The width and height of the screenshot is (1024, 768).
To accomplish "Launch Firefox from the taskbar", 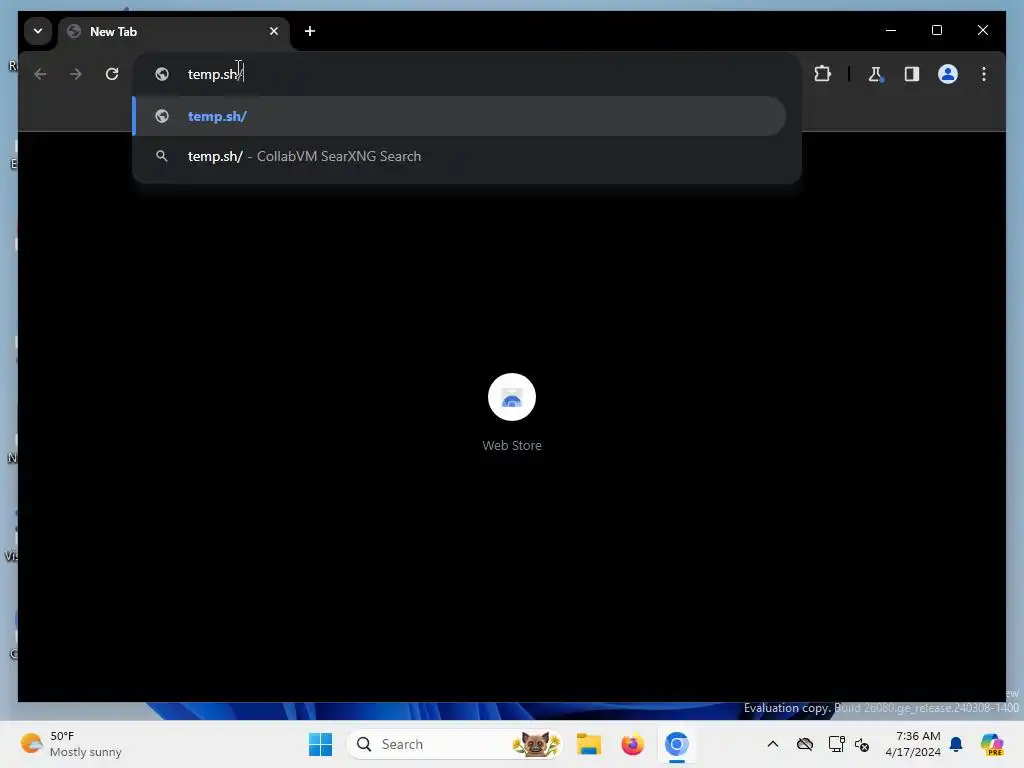I will (632, 744).
